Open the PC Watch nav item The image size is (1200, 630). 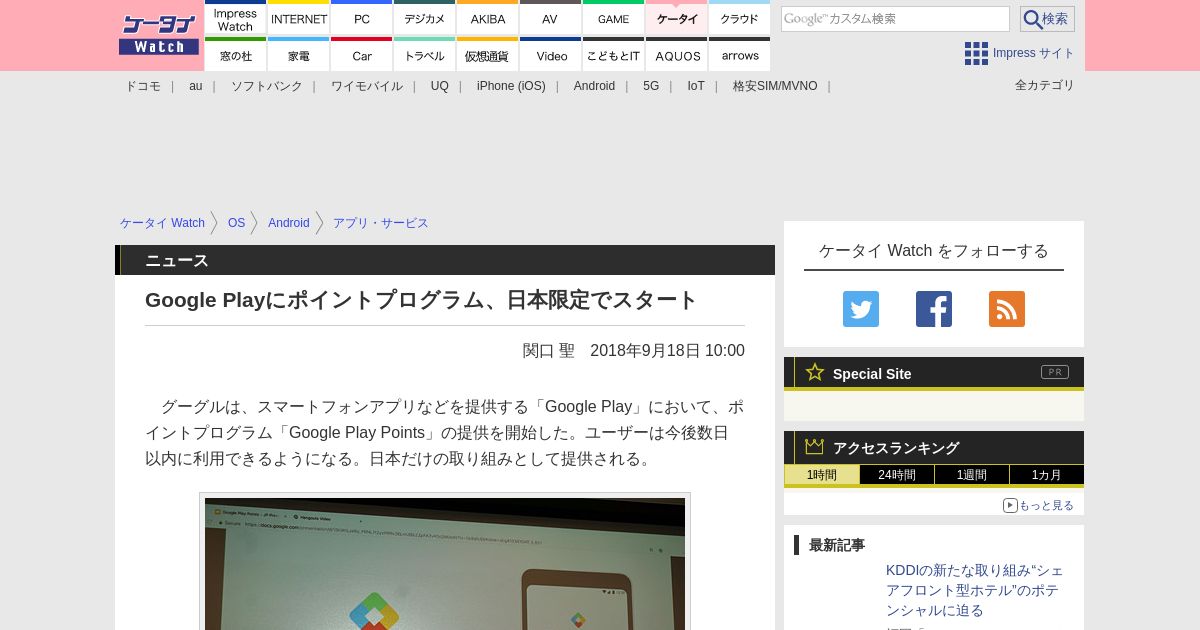[x=362, y=18]
